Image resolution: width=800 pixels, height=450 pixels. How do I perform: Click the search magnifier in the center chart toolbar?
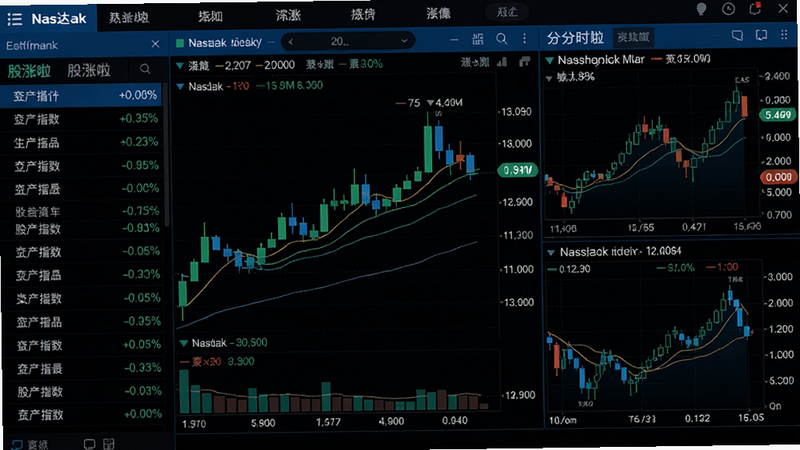(x=502, y=39)
